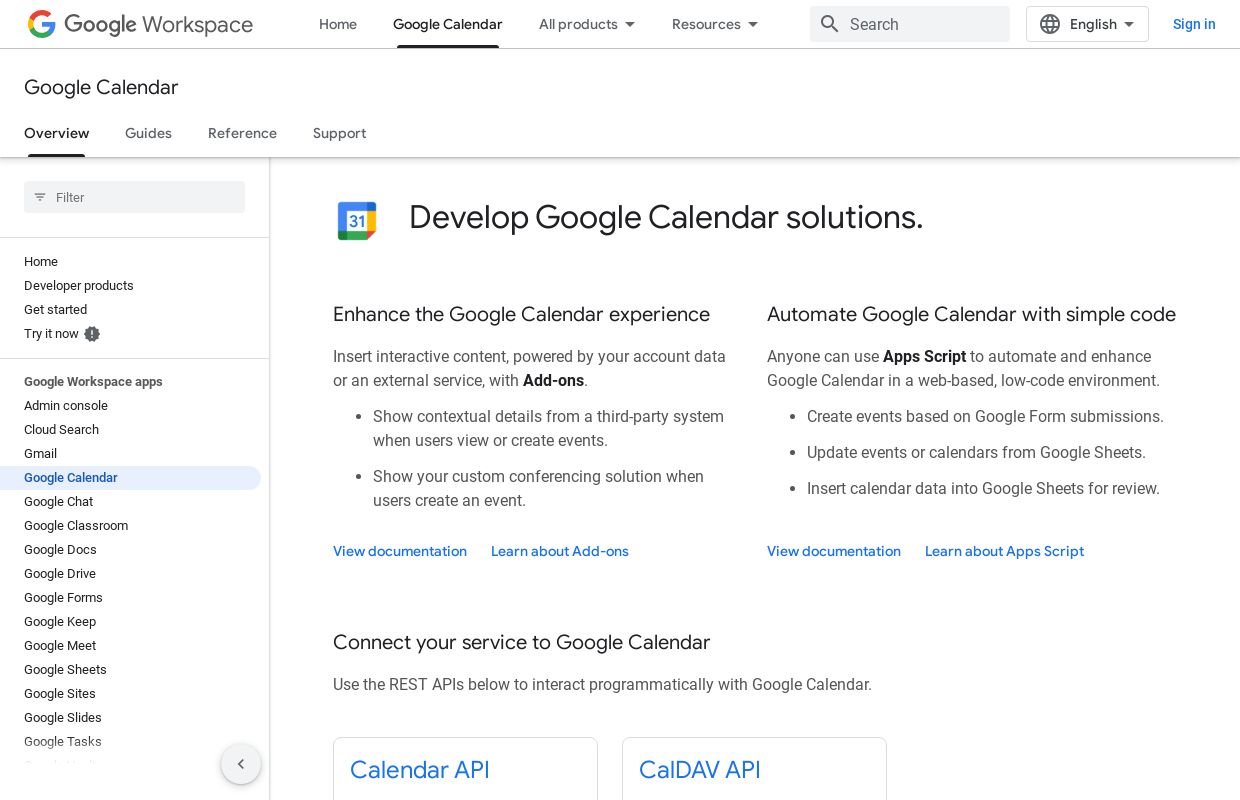This screenshot has width=1240, height=800.
Task: Open Google Drive in sidebar
Action: (60, 574)
